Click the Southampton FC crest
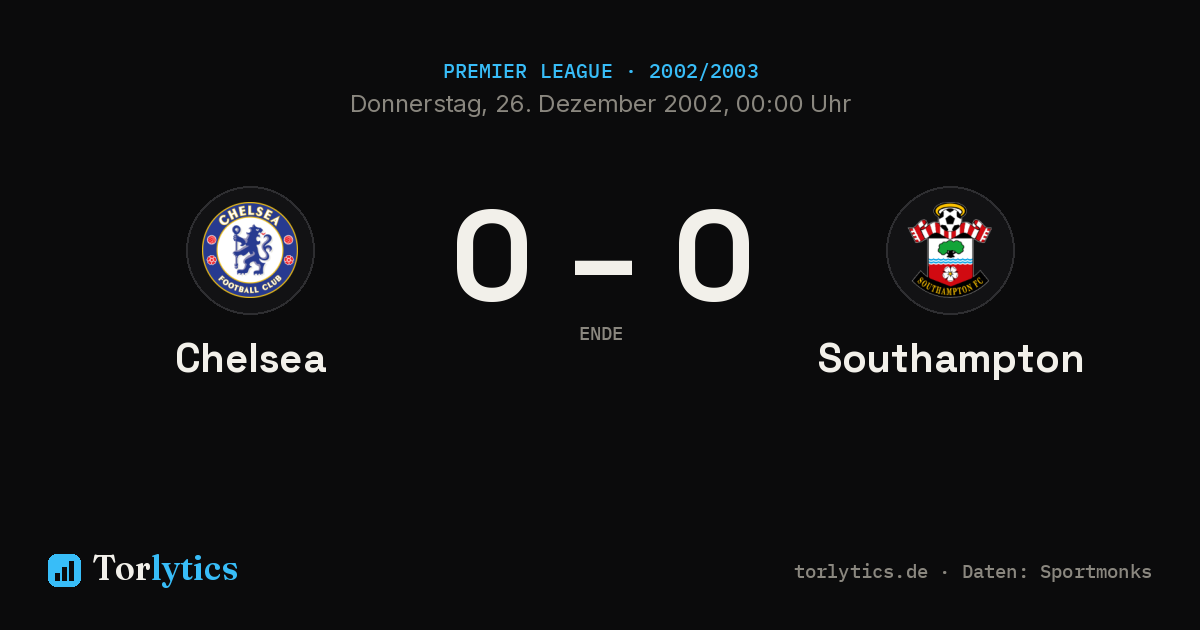Screen dimensions: 1200x630 [x=950, y=250]
